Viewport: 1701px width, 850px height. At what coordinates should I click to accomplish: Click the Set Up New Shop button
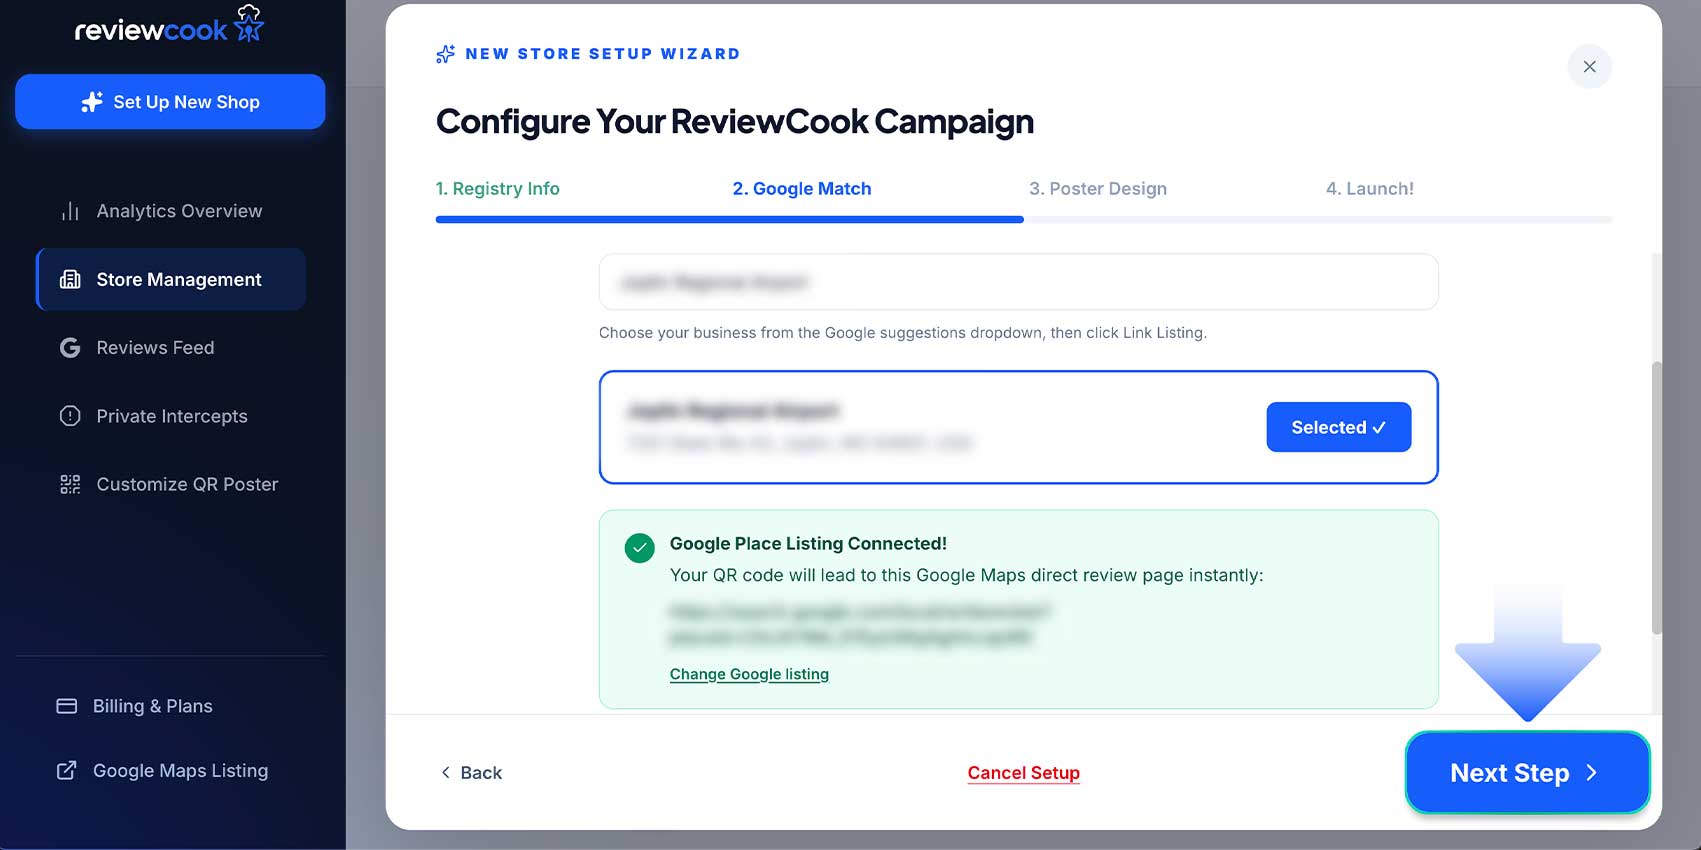170,102
